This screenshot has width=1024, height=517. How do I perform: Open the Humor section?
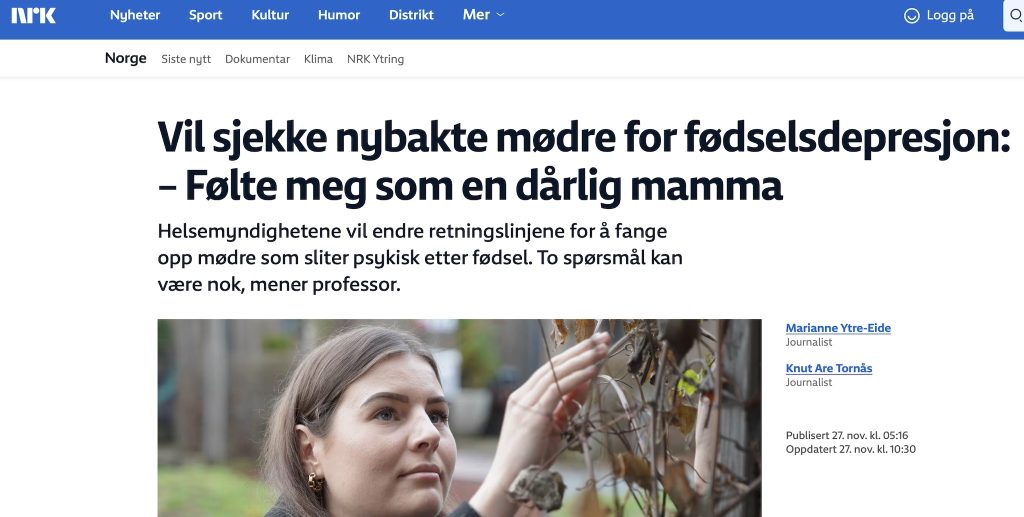tap(338, 16)
